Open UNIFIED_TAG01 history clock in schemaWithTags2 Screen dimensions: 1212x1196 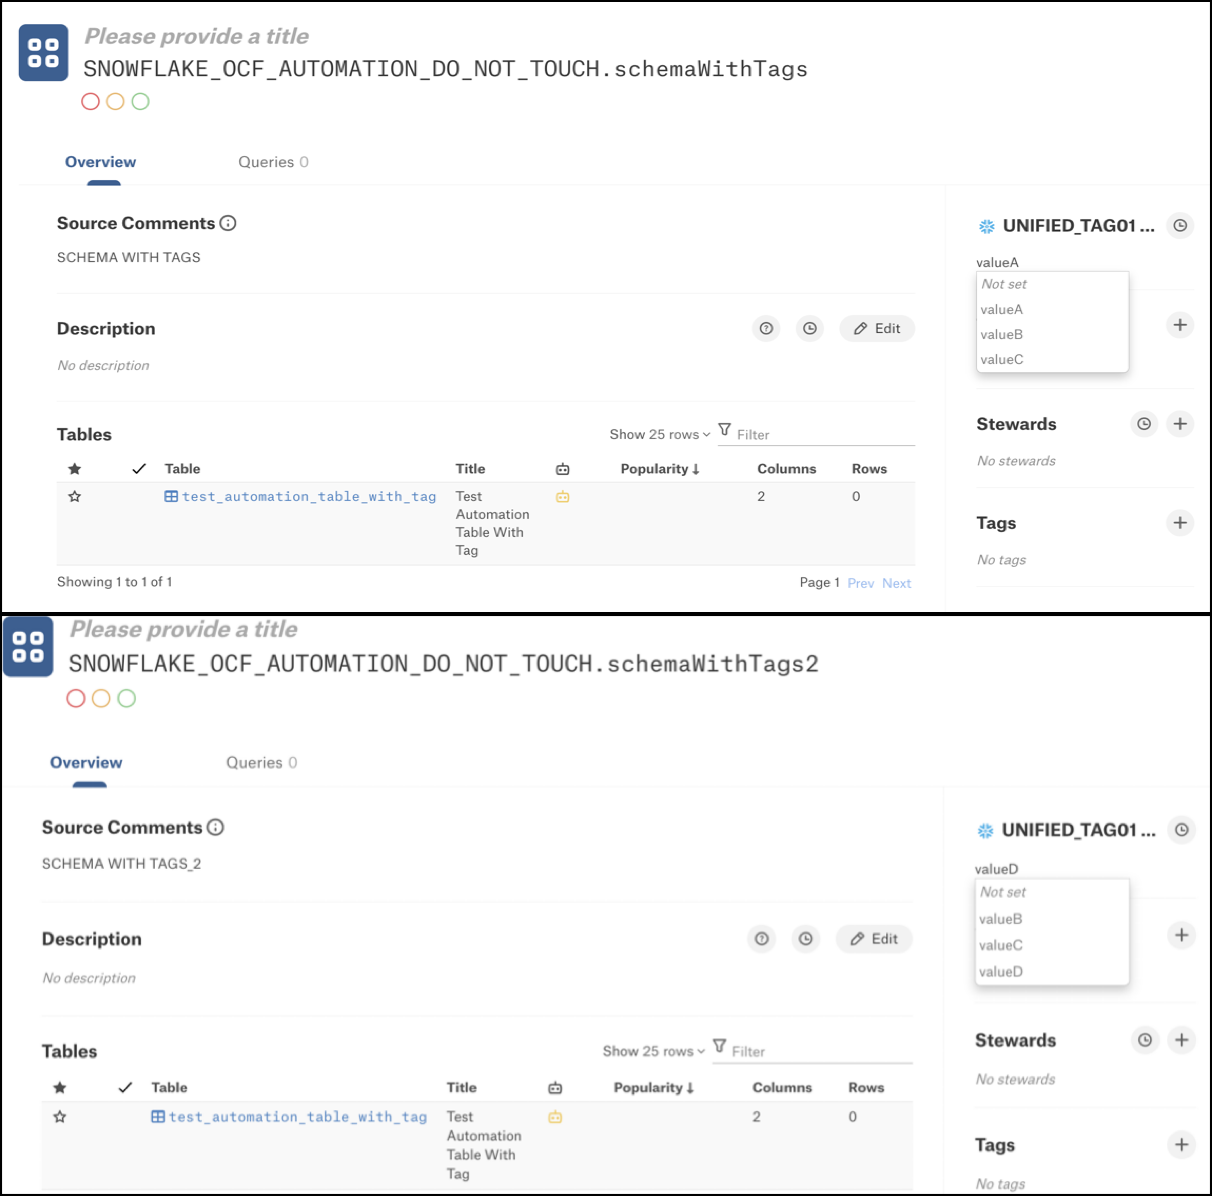point(1182,830)
